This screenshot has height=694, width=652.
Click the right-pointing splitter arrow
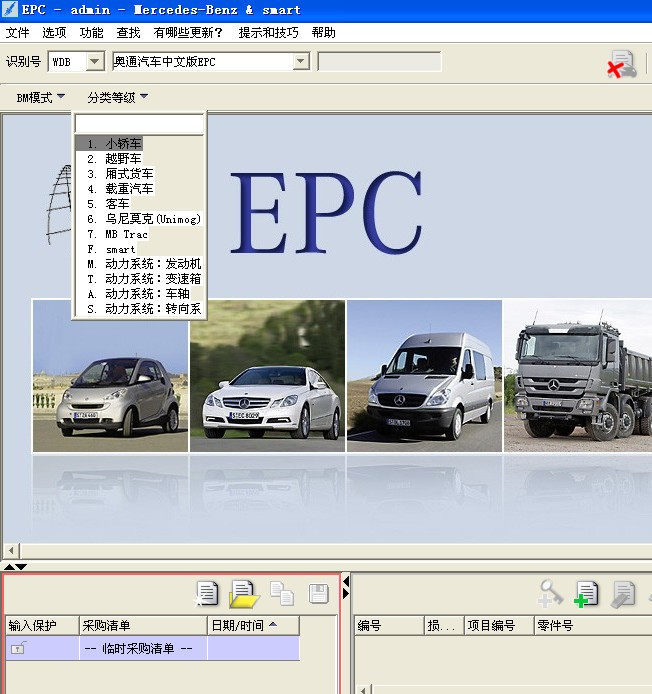tap(346, 593)
